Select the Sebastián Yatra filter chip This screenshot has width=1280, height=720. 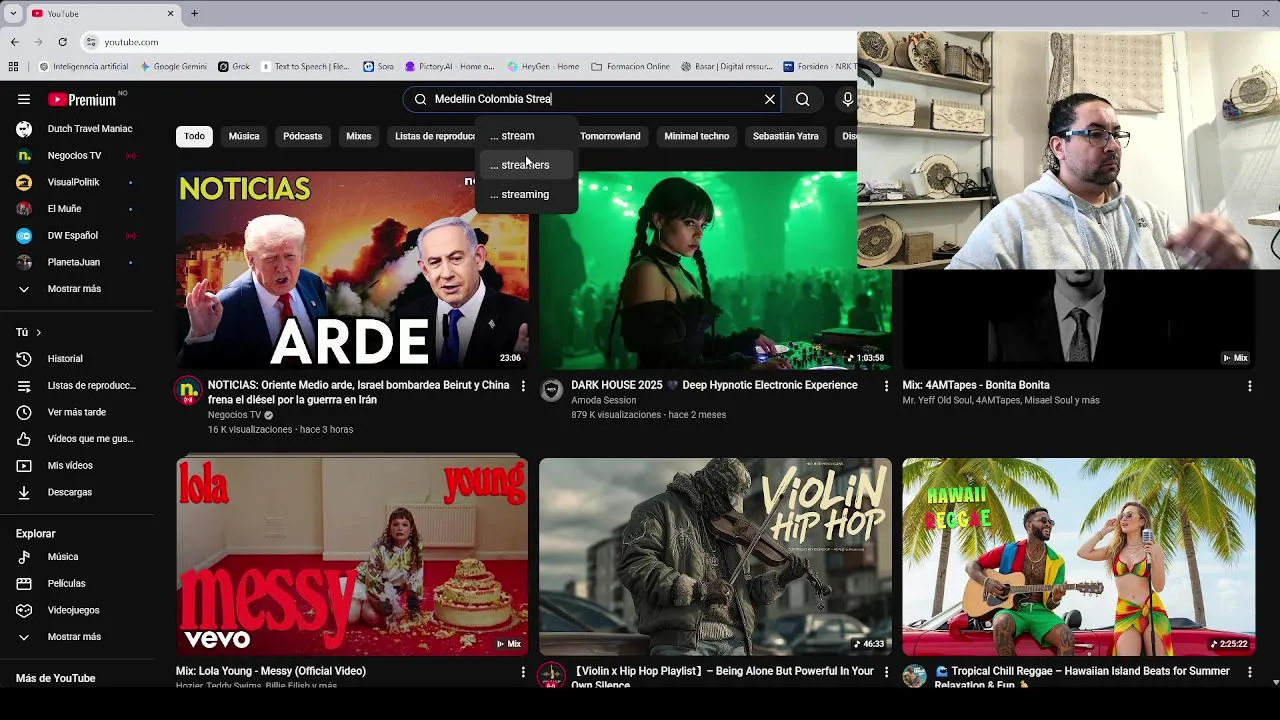[786, 136]
